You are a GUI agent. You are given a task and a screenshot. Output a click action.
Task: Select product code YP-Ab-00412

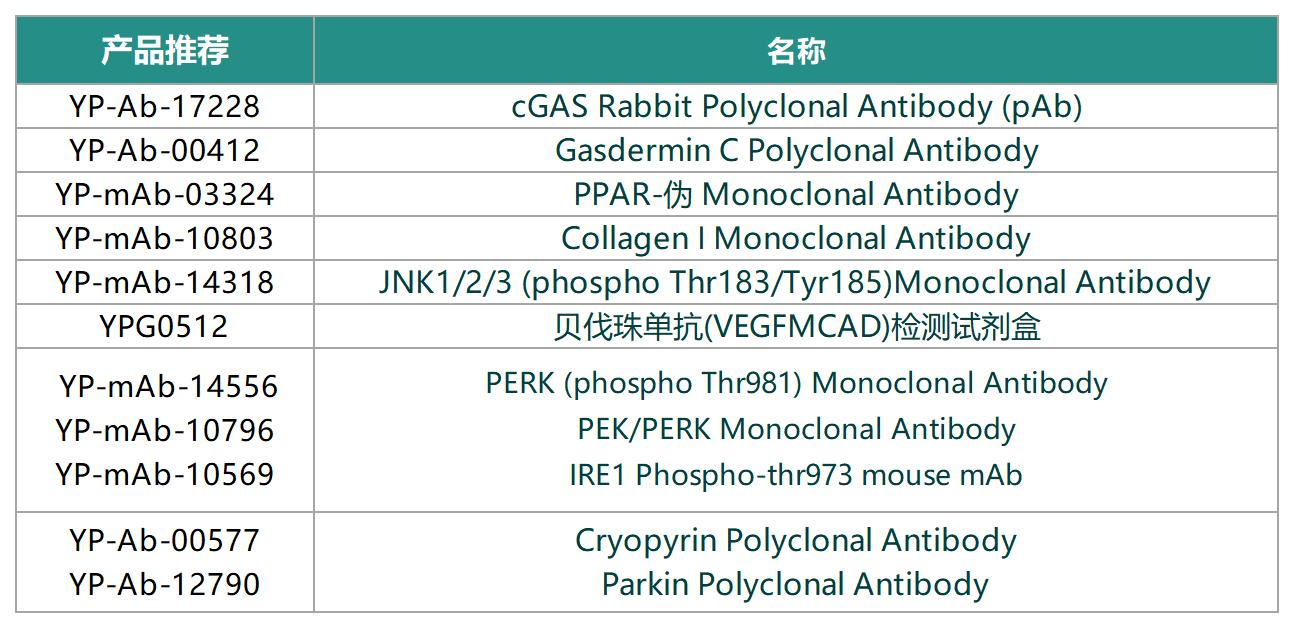pos(165,150)
